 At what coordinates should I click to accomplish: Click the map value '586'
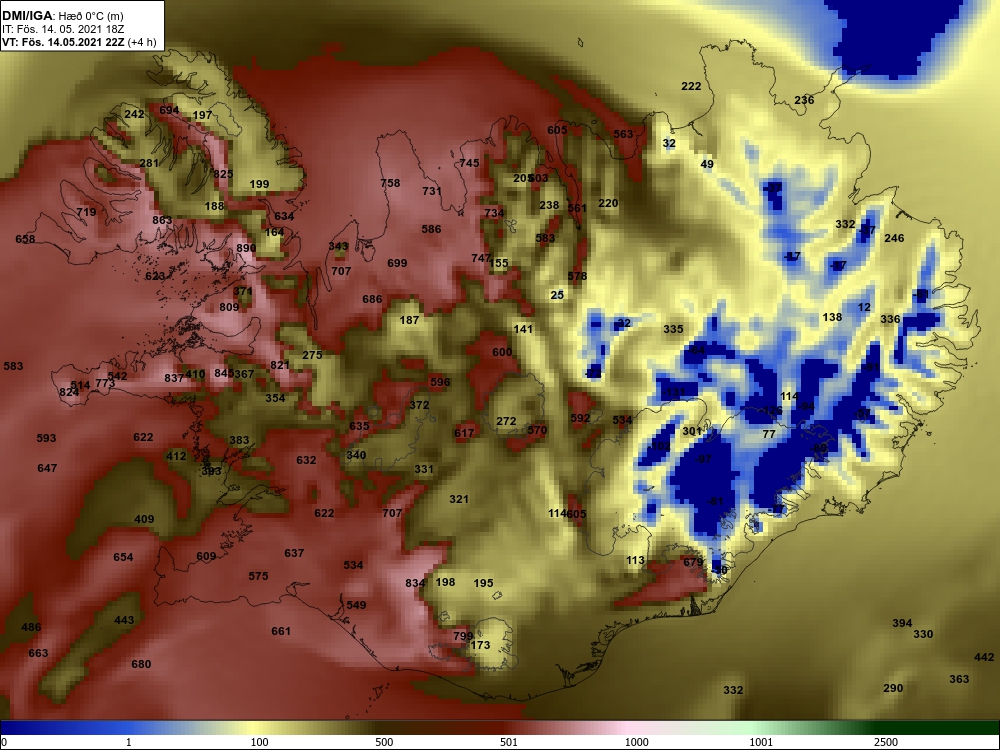click(x=431, y=229)
